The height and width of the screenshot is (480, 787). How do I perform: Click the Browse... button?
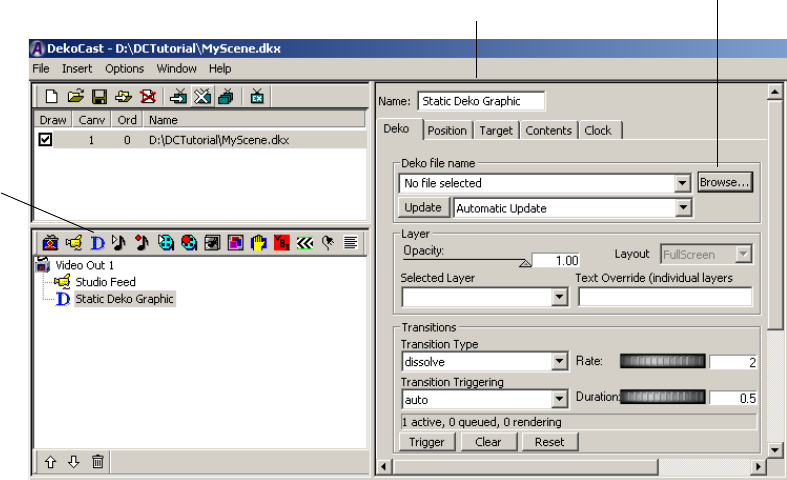(x=725, y=182)
